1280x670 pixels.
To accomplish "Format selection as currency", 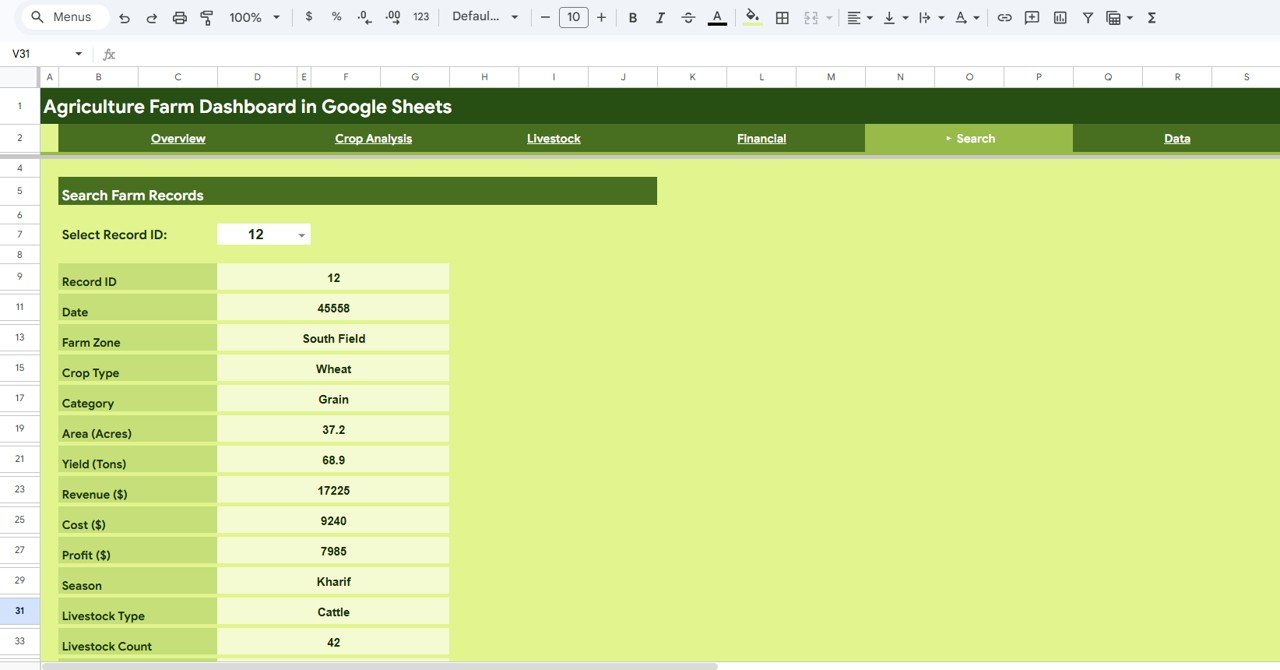I will (x=310, y=17).
